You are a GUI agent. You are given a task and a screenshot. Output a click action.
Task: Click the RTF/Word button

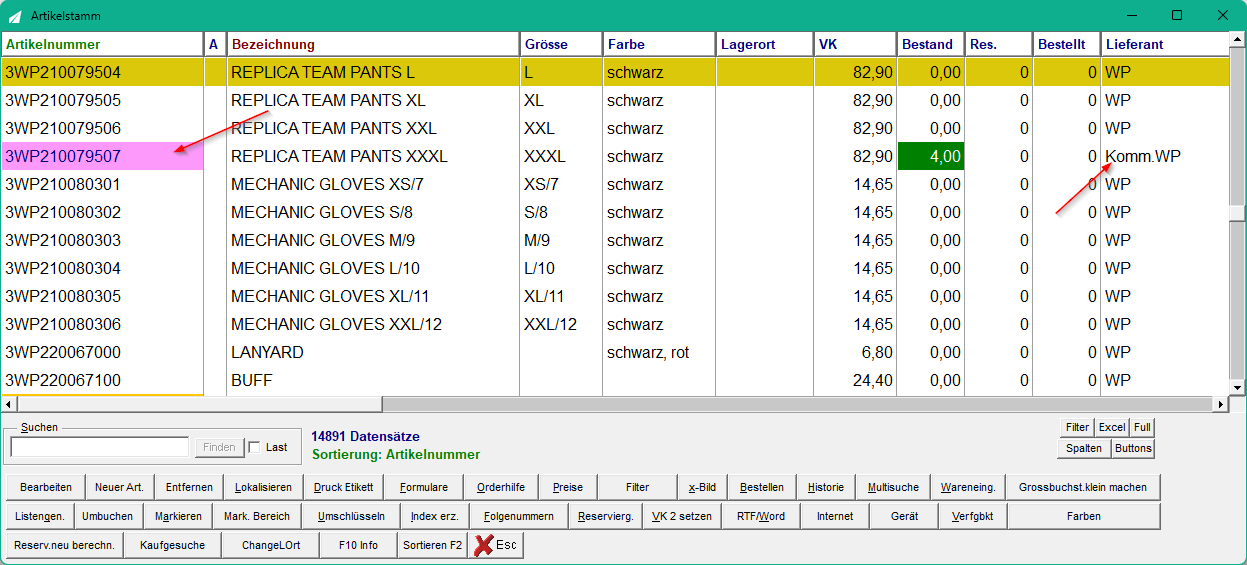(761, 516)
